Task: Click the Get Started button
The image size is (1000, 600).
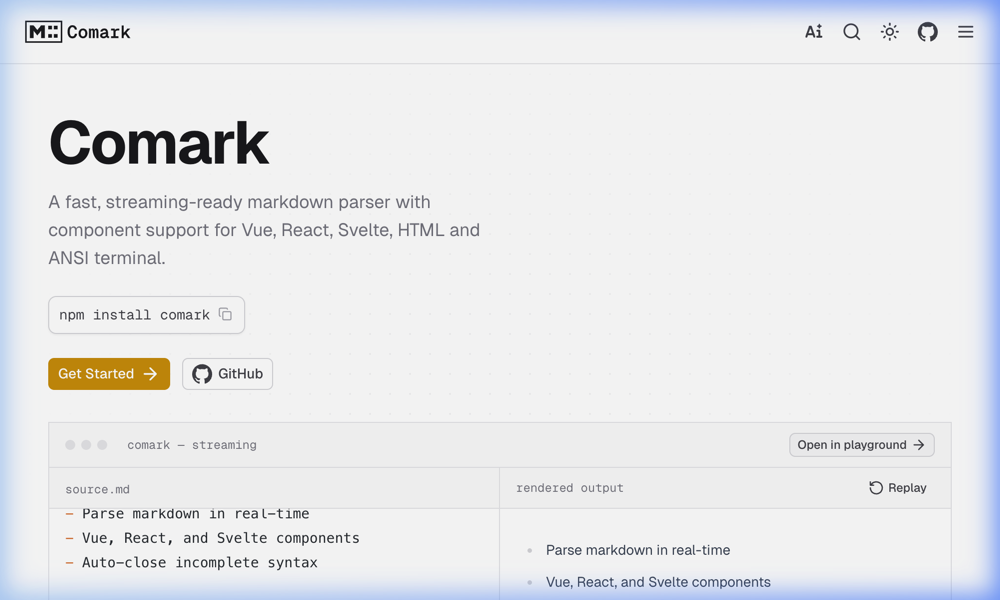Action: [x=108, y=373]
